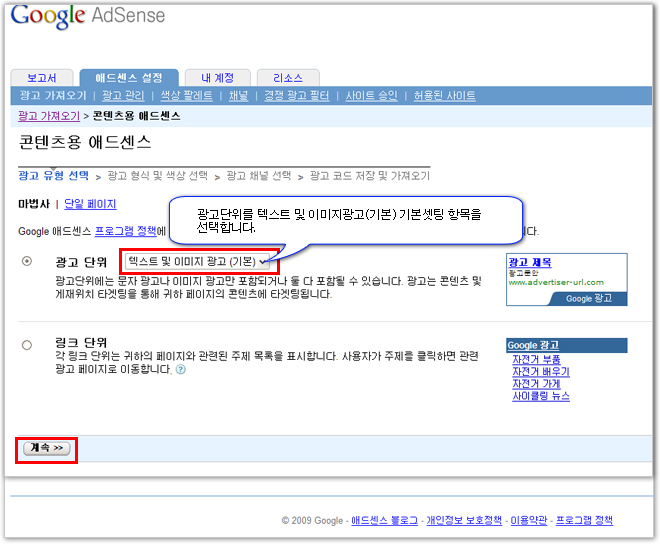The image size is (660, 544).
Task: Click the 광고 제목 sample ad link
Action: pyautogui.click(x=530, y=262)
